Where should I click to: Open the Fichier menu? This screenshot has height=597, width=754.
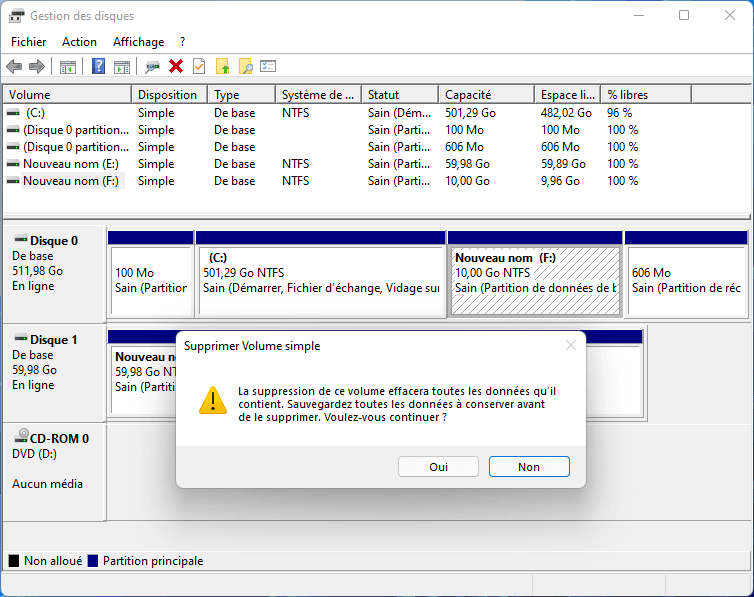29,42
